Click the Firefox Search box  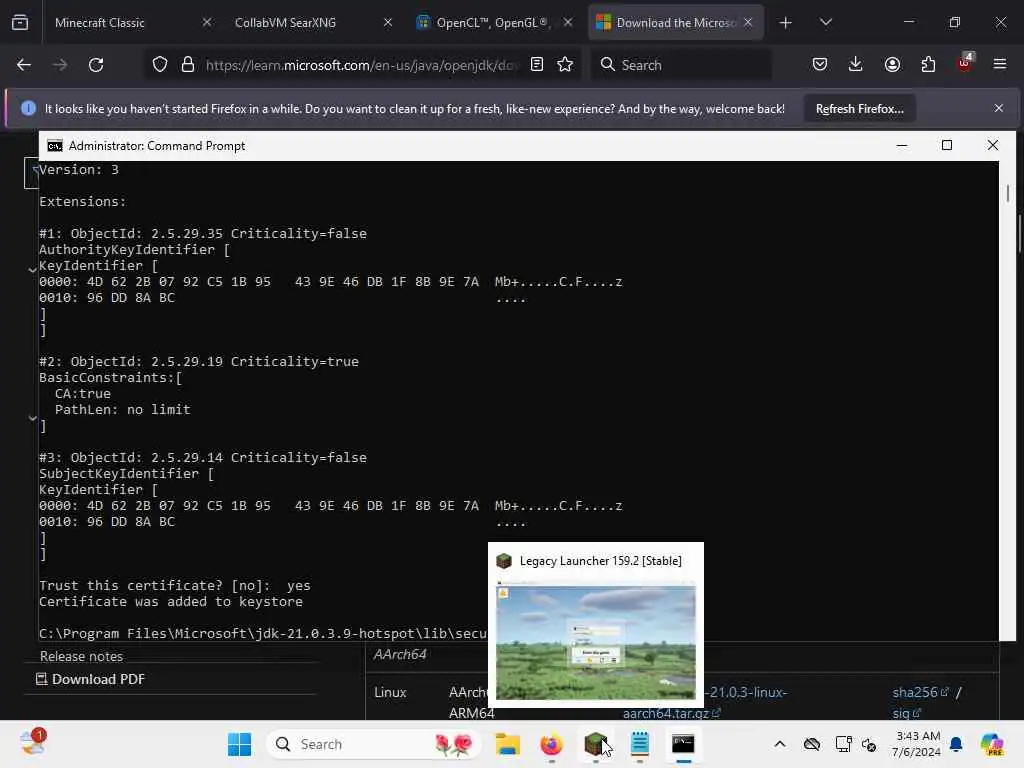681,65
